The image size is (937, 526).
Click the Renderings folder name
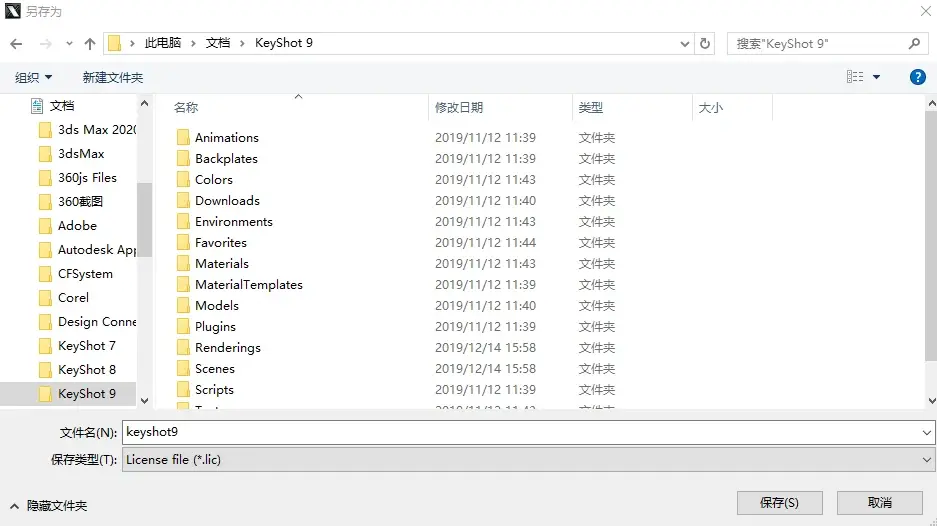pyautogui.click(x=228, y=348)
